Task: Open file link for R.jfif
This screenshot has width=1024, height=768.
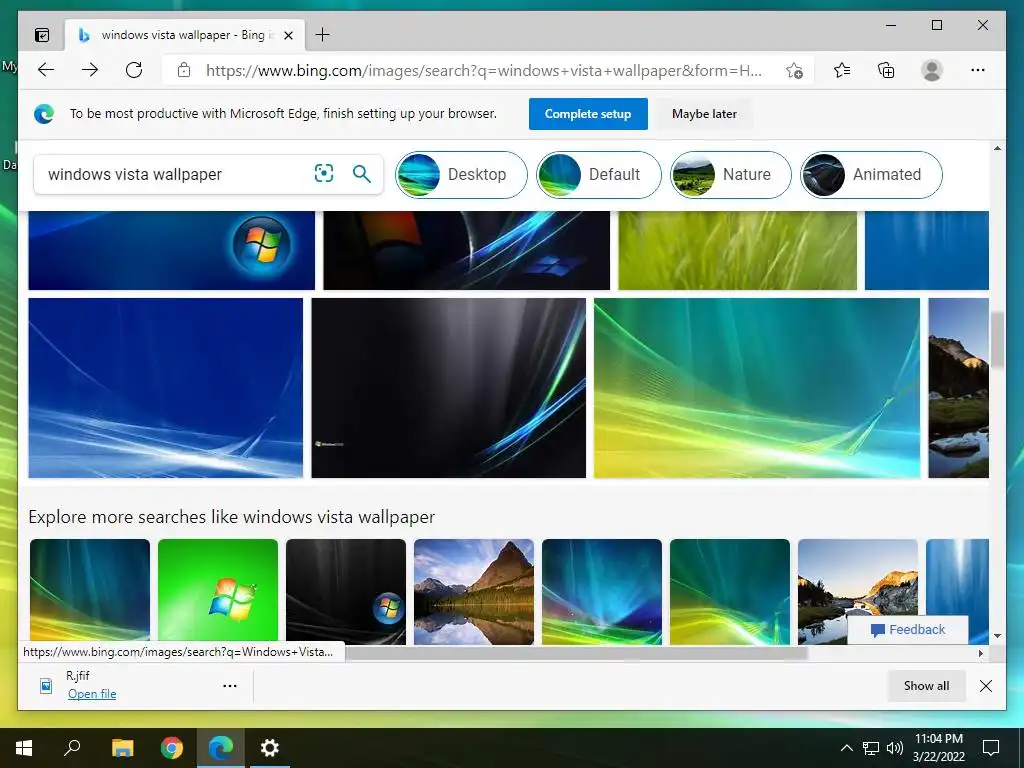Action: (92, 694)
